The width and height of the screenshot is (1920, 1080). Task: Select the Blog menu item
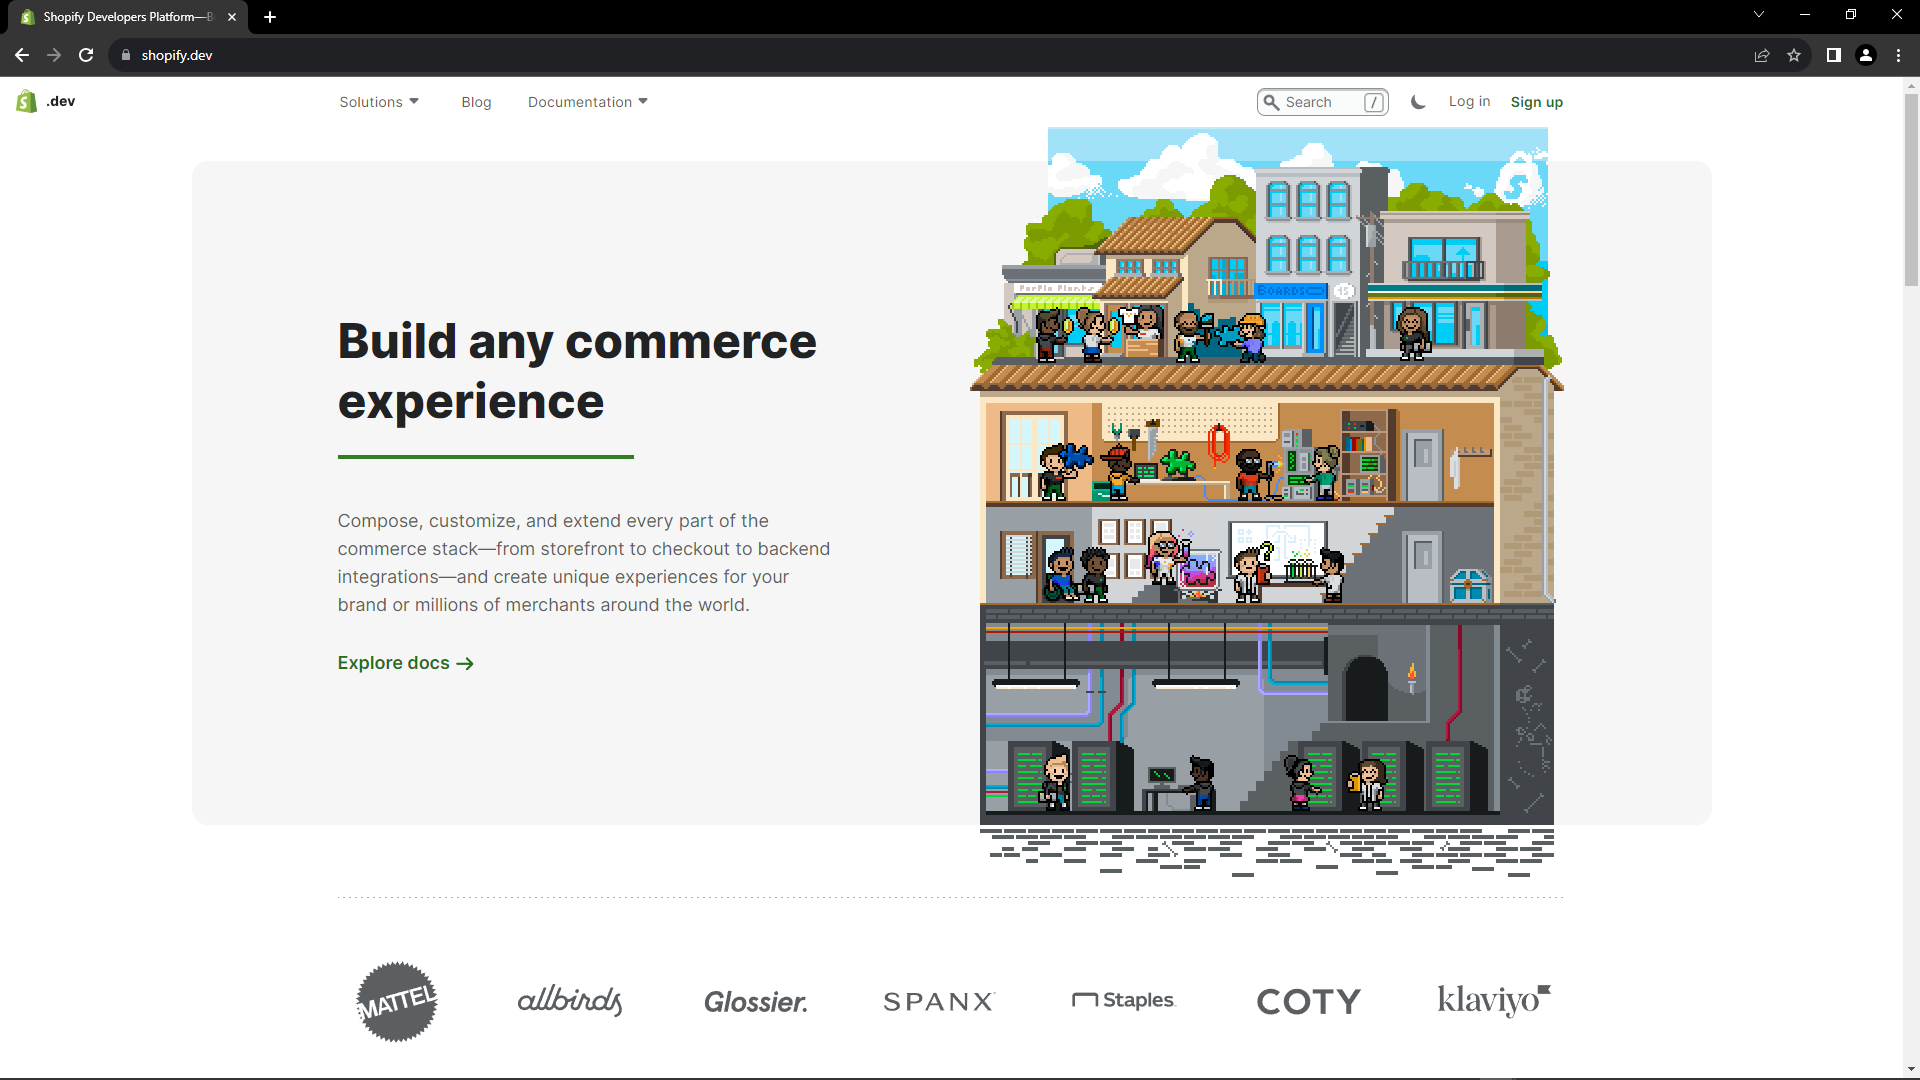(x=476, y=101)
